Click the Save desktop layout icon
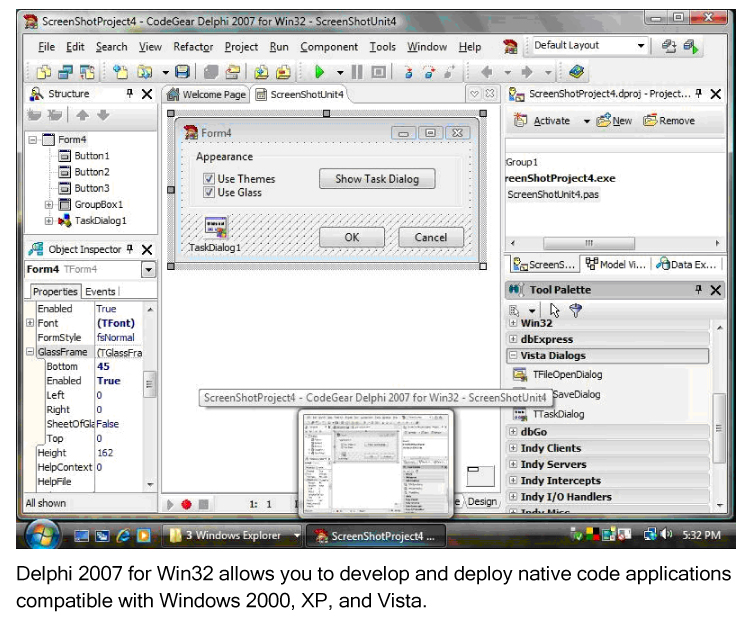The image size is (749, 635). [669, 46]
